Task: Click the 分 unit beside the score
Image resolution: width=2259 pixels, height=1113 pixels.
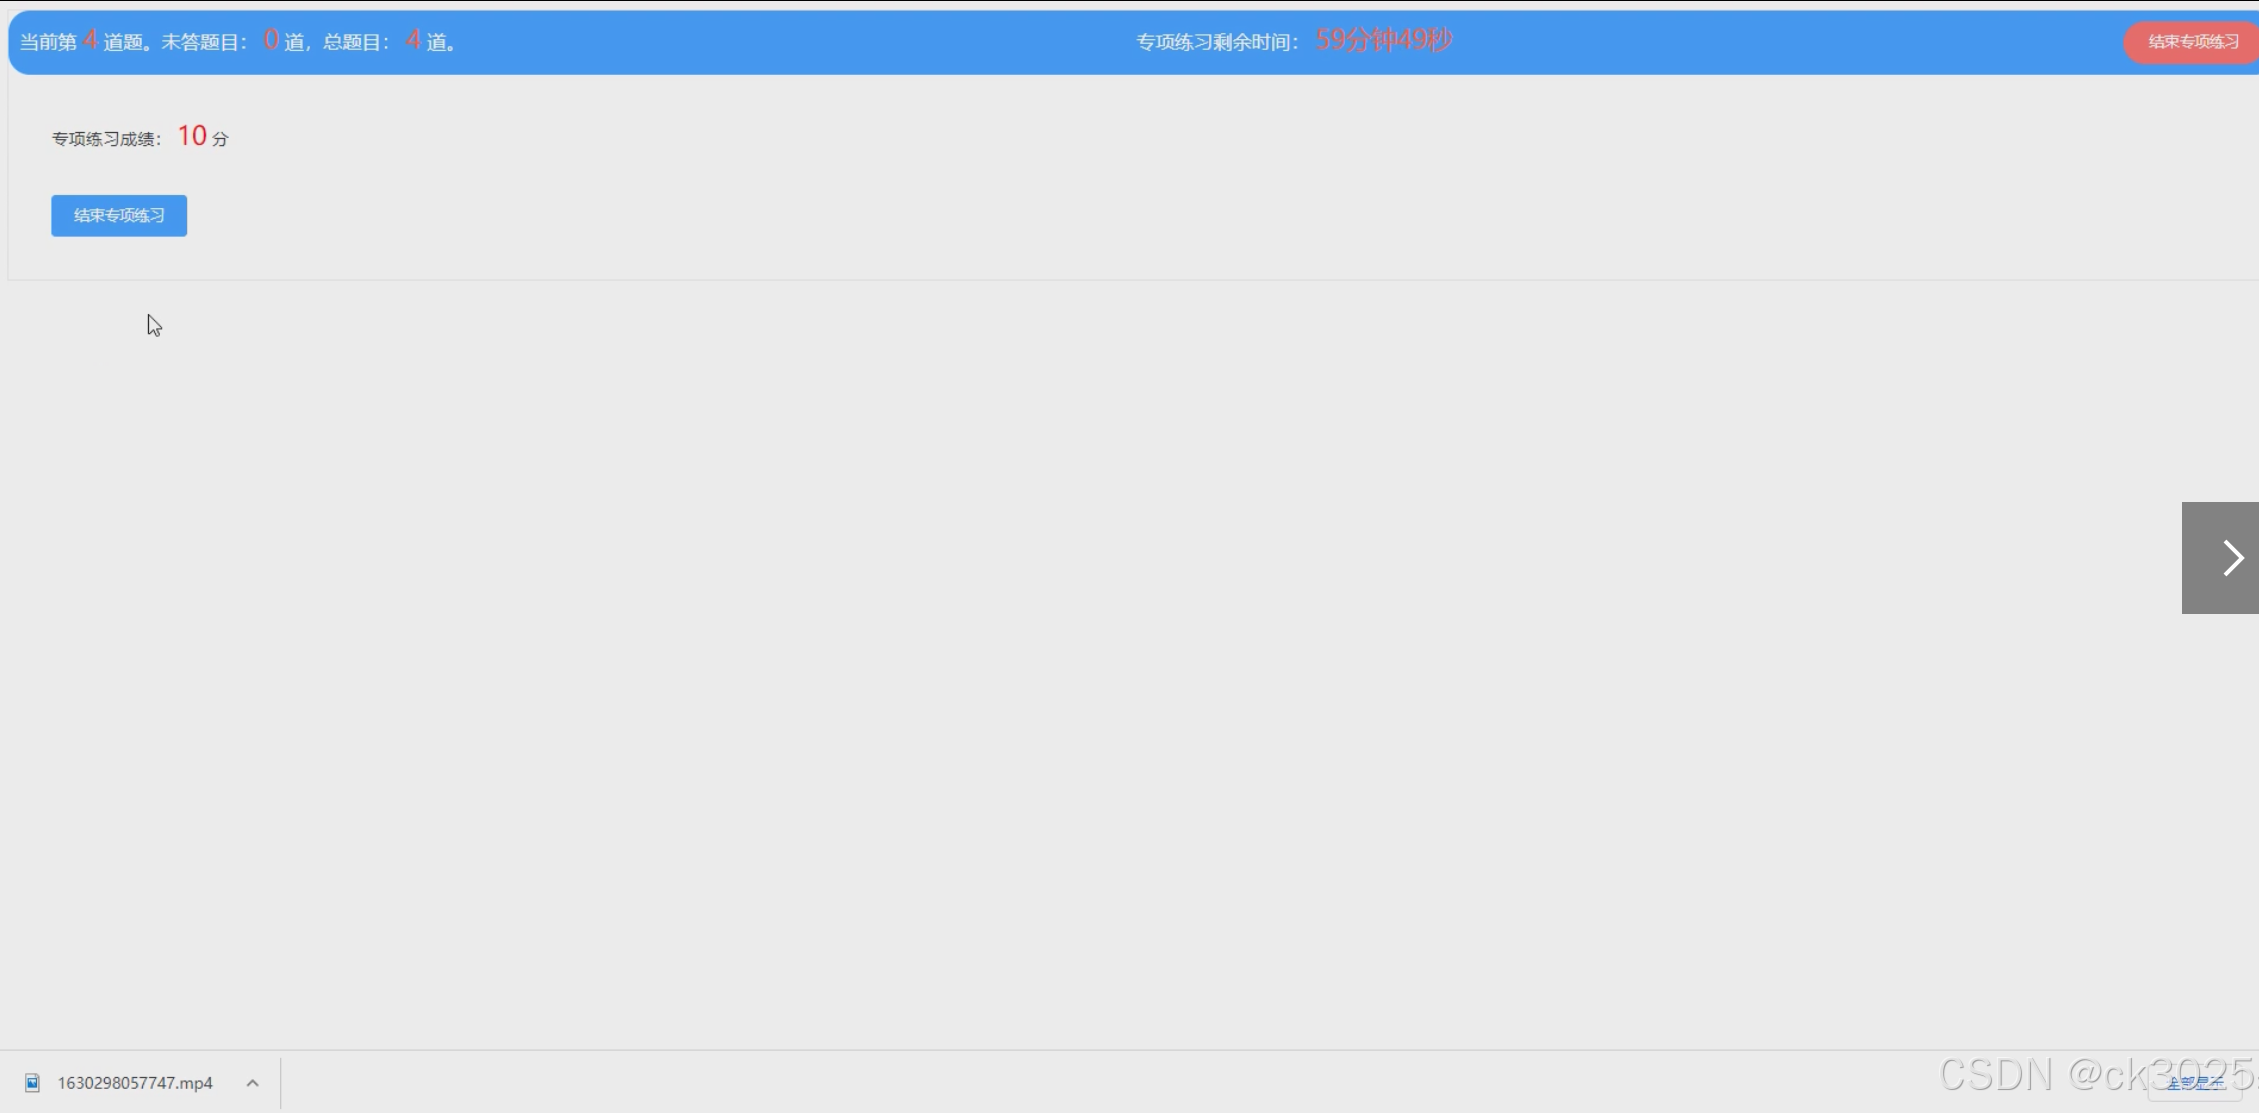Action: 220,139
